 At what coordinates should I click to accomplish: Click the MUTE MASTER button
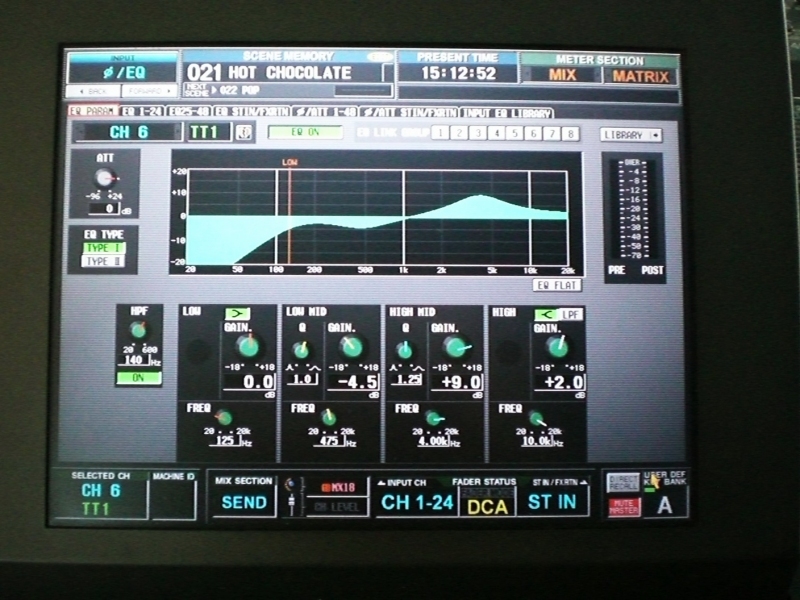click(x=623, y=507)
